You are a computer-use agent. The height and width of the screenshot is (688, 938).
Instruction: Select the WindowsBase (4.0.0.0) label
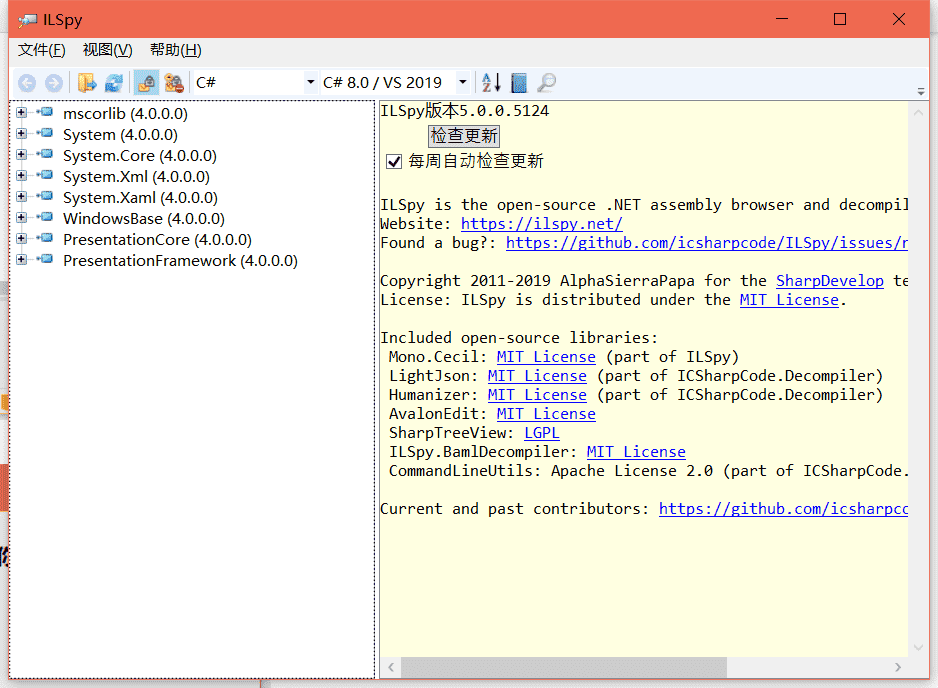click(144, 218)
